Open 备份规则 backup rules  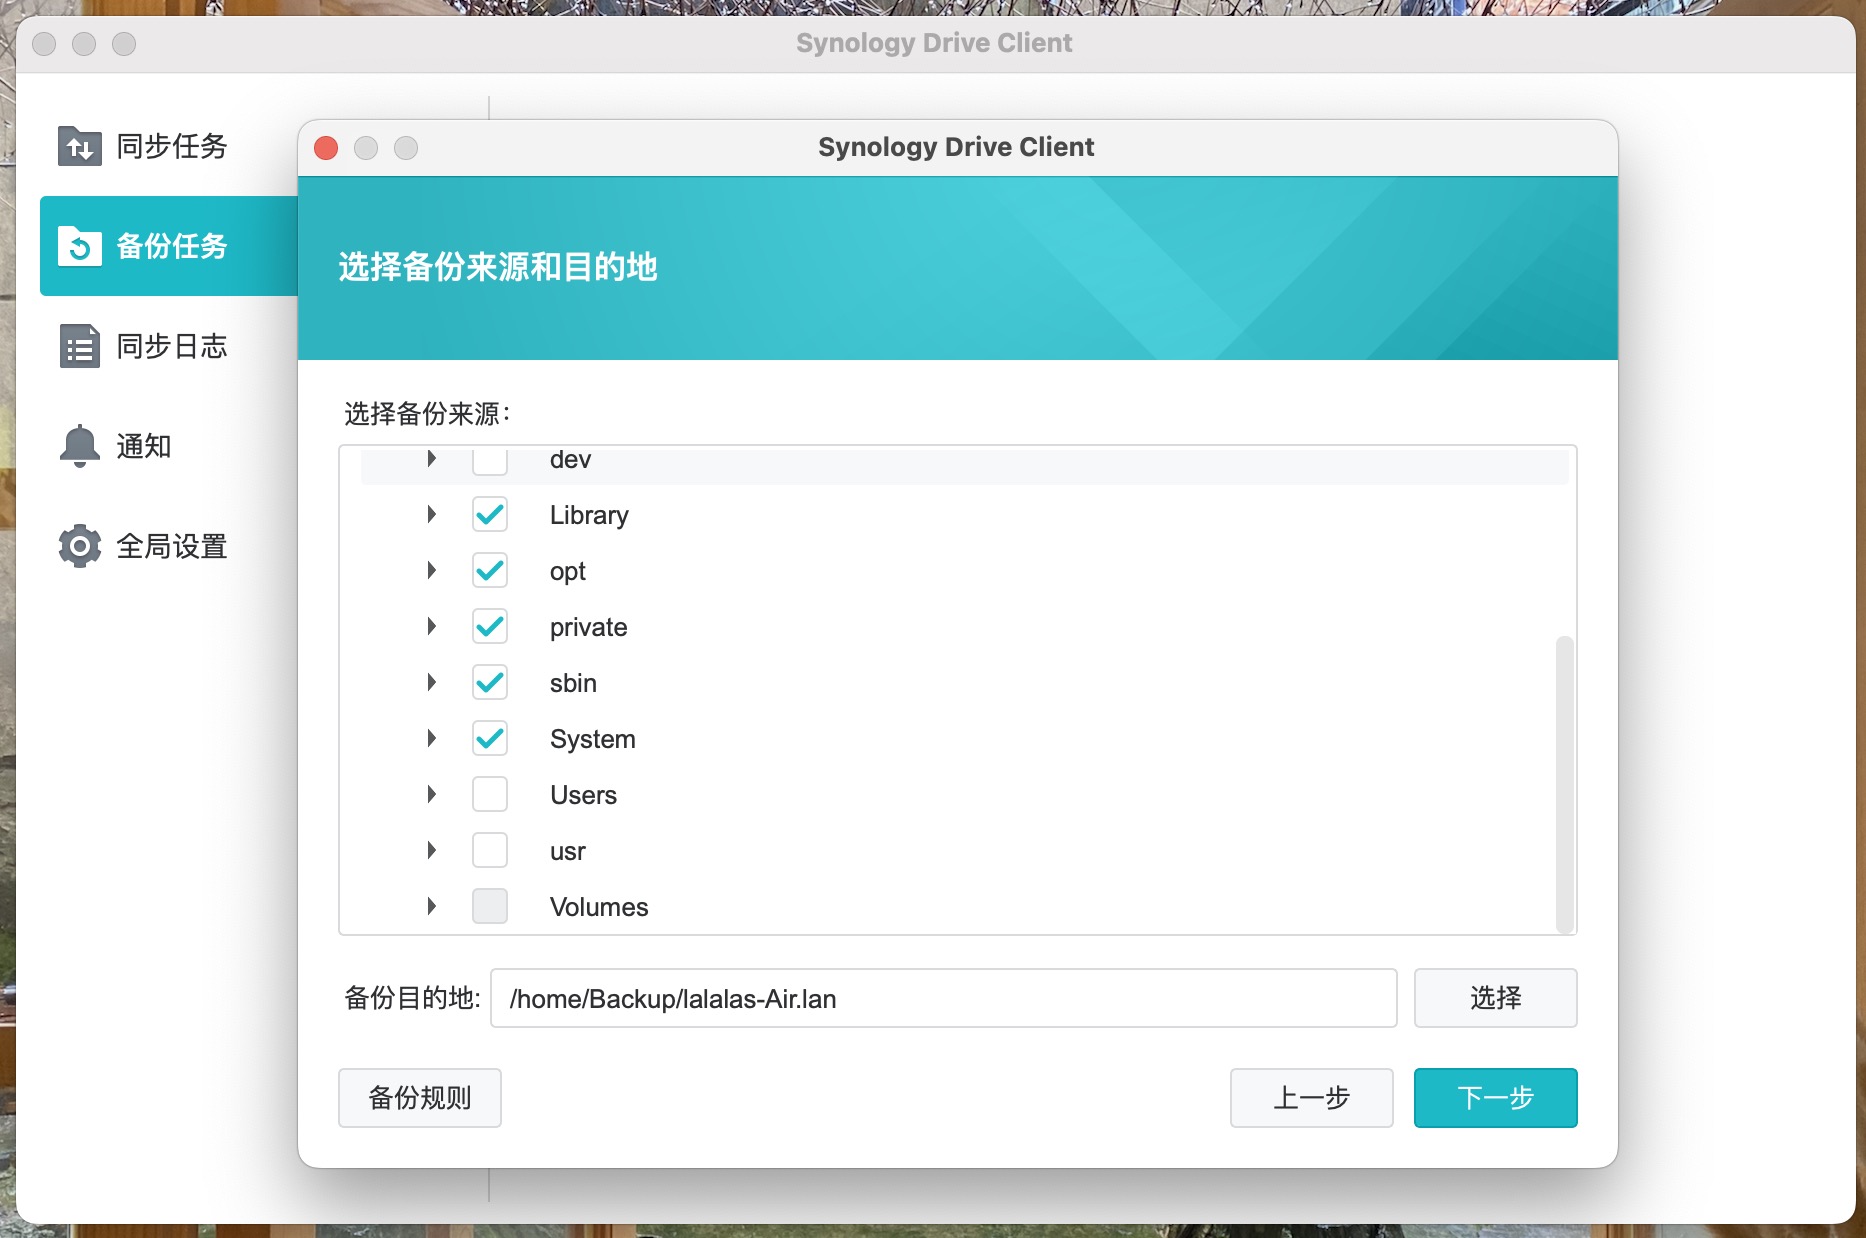419,1097
